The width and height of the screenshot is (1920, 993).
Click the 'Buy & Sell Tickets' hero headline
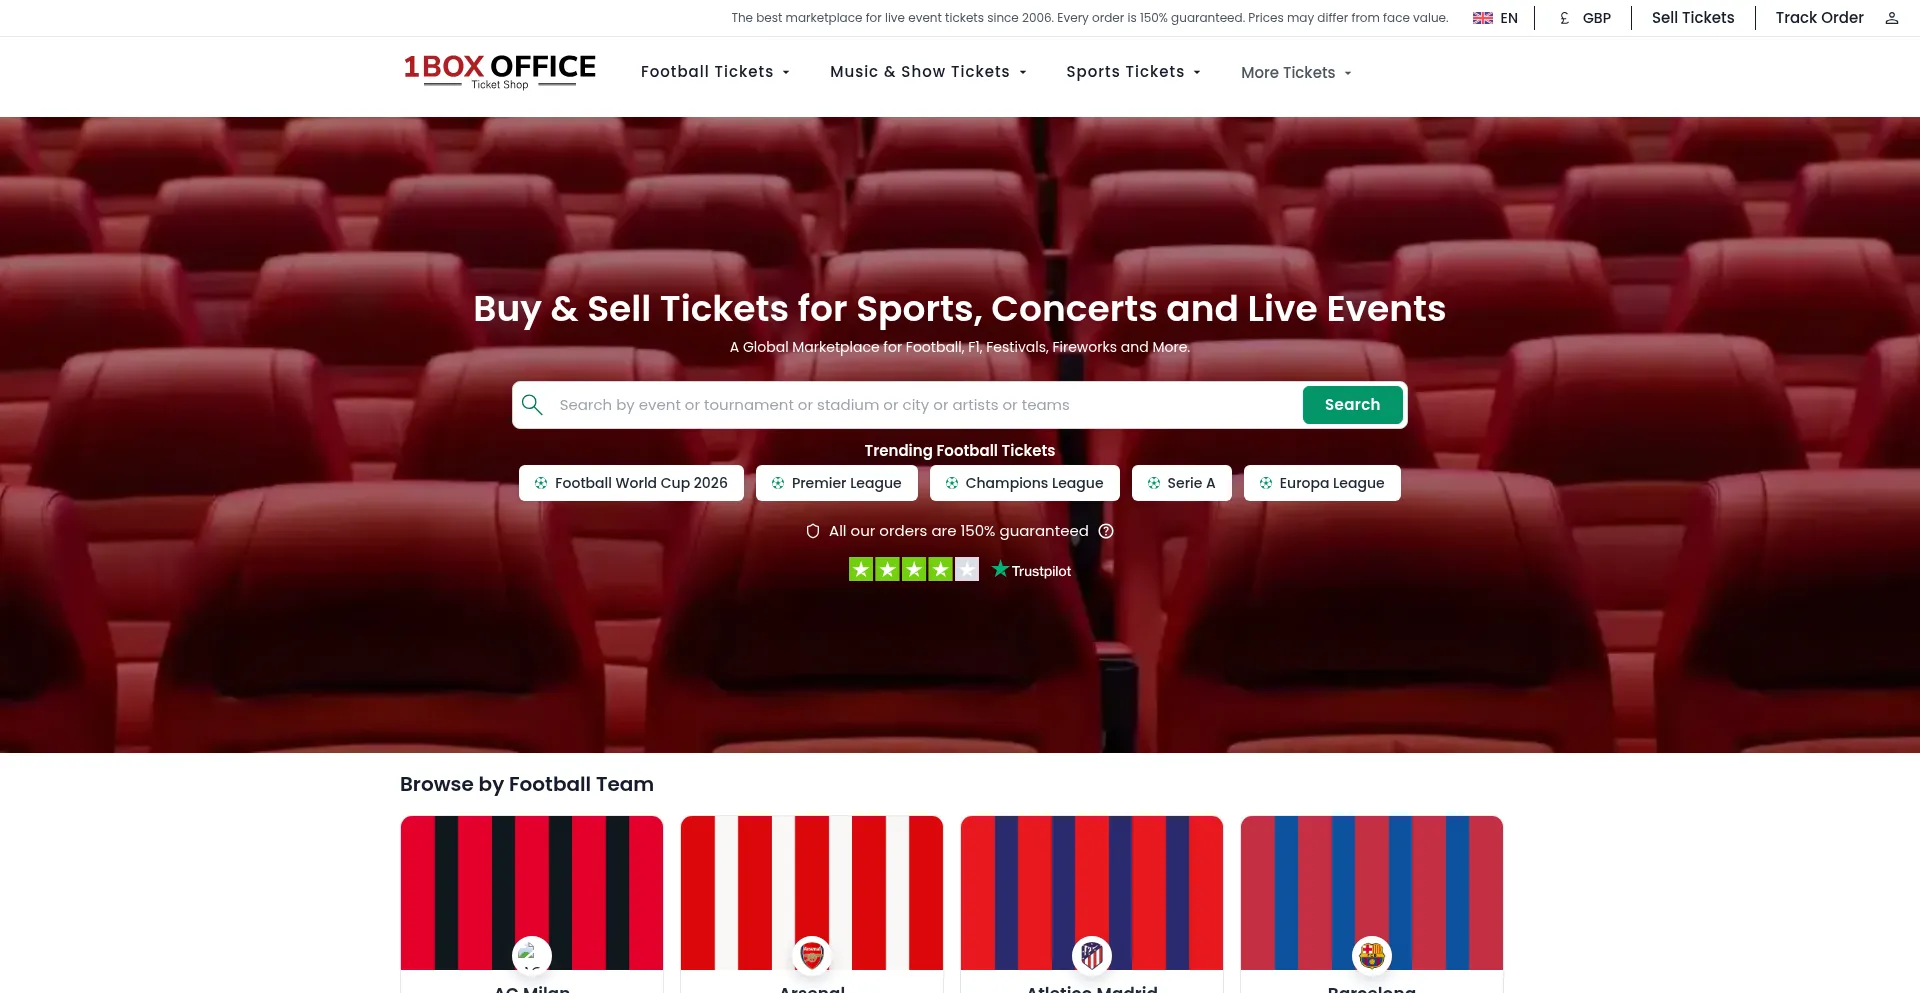[960, 309]
